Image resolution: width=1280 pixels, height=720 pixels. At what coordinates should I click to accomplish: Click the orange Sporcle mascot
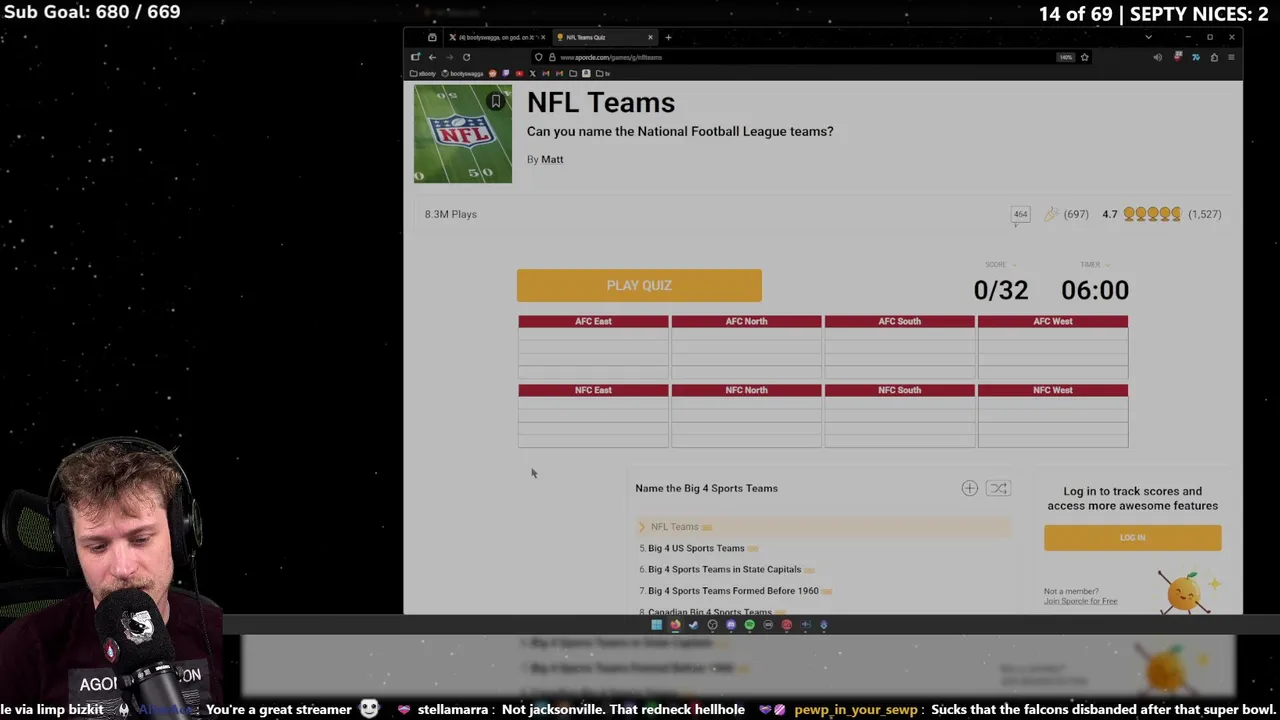tap(1184, 591)
